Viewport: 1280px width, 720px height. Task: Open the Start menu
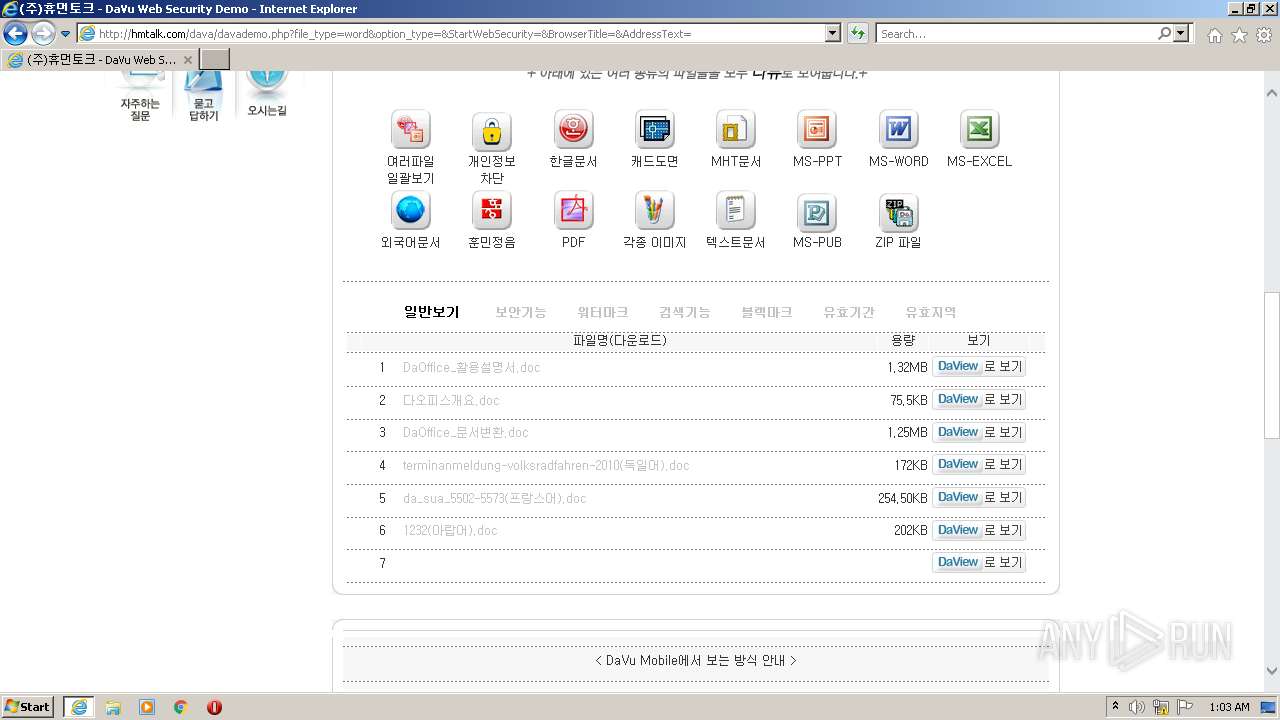(x=27, y=707)
